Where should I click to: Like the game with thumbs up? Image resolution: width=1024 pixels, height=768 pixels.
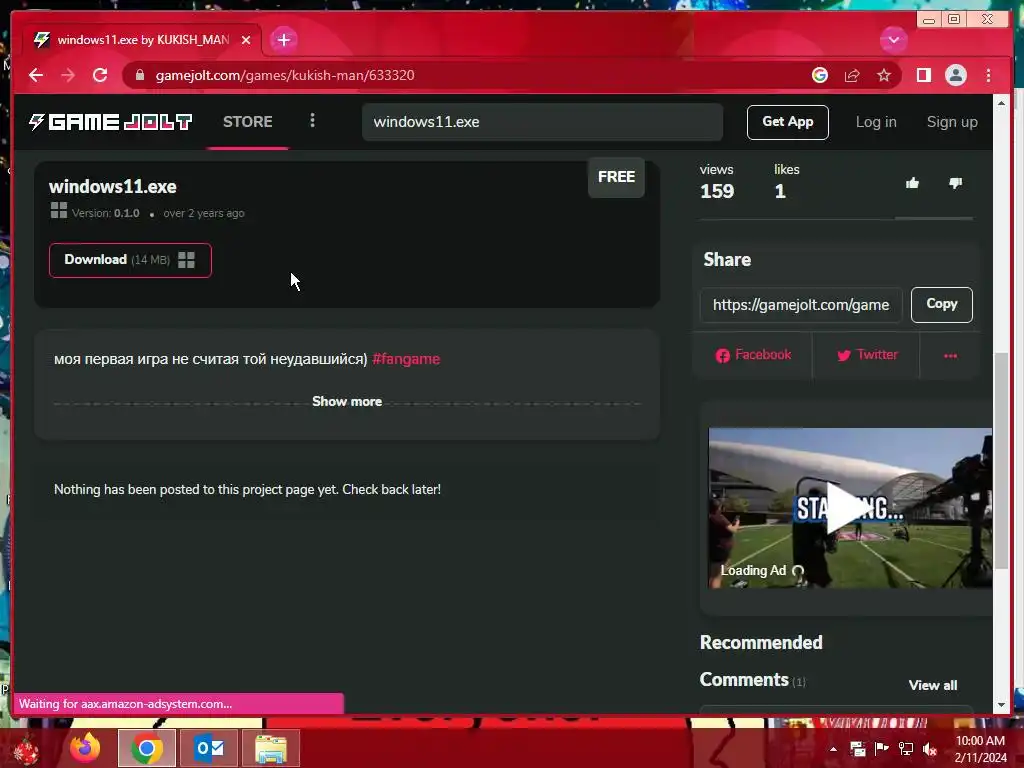tap(912, 184)
